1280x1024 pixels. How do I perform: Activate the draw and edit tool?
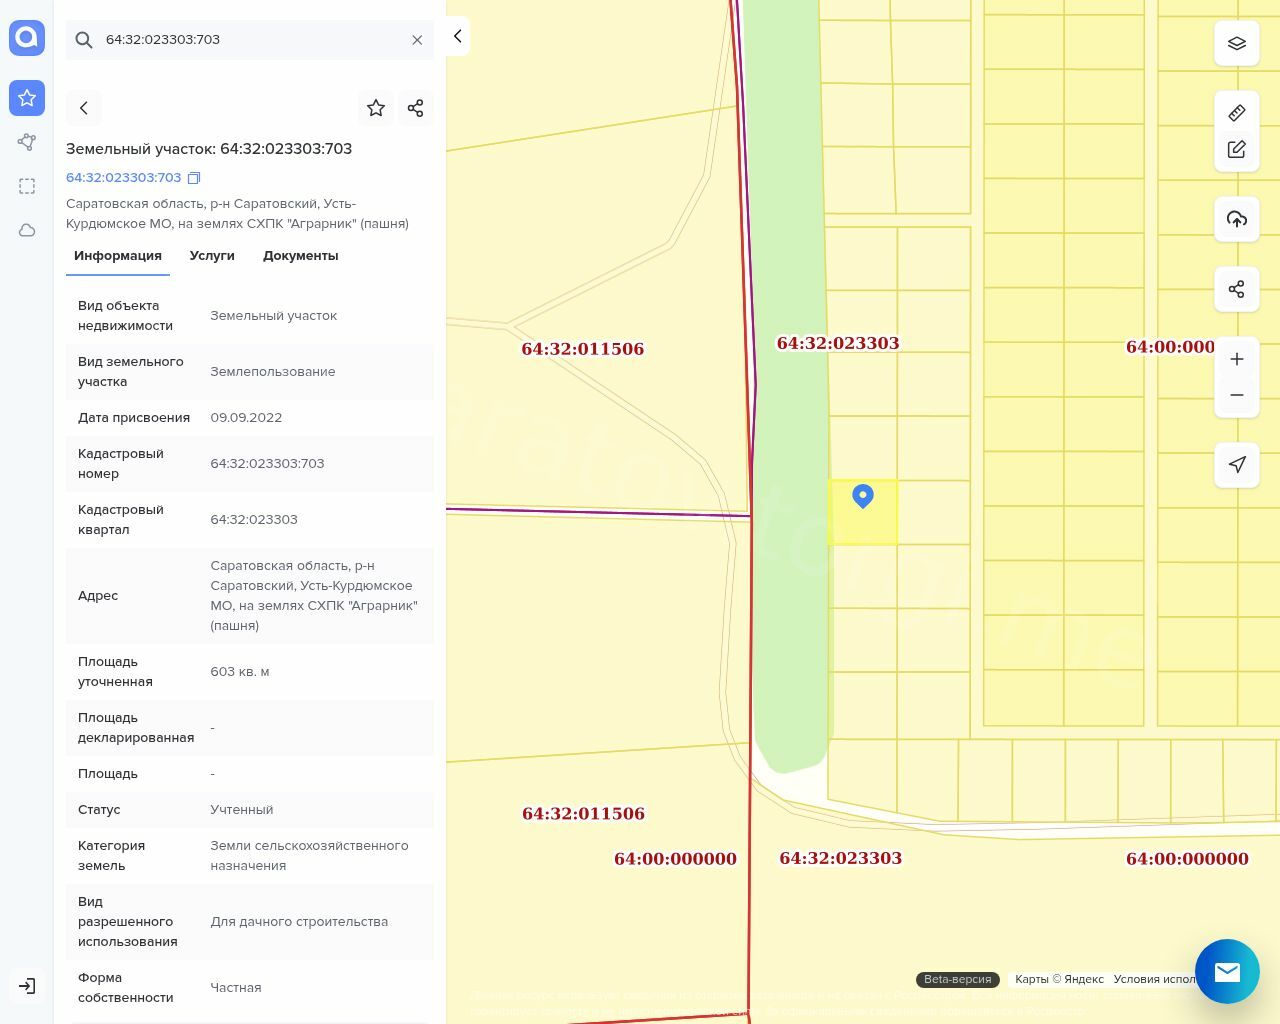(1236, 149)
